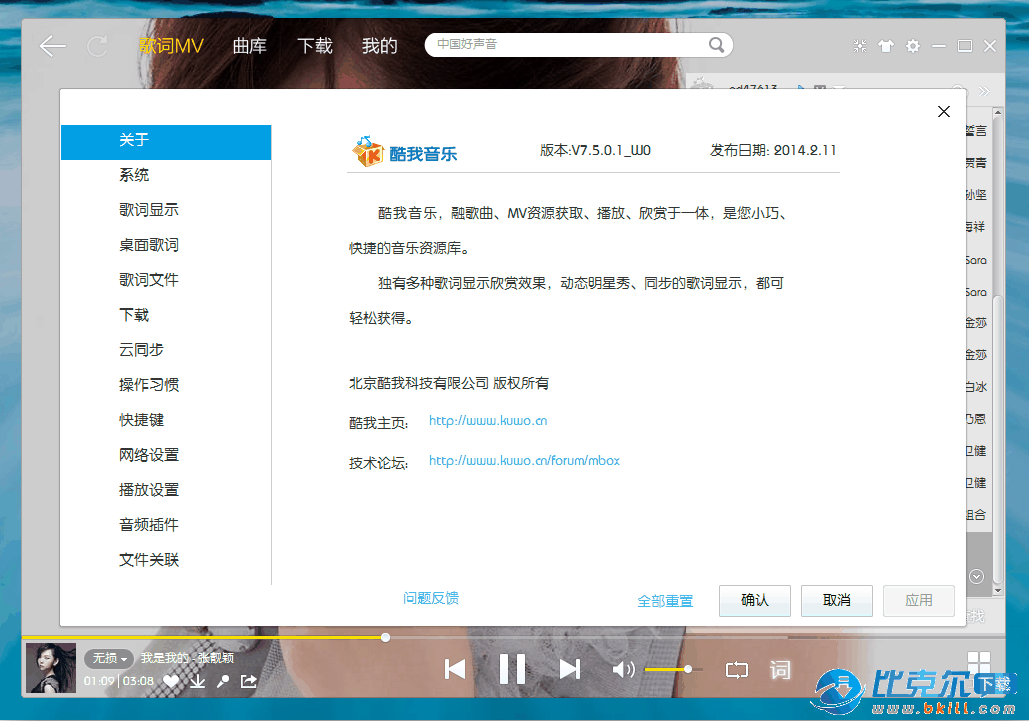Switch to the 曲库 tab
1029x721 pixels.
tap(249, 46)
